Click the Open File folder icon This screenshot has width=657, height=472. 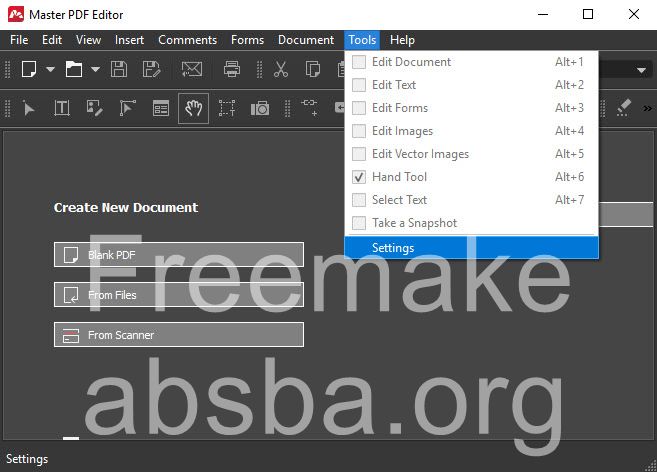pyautogui.click(x=74, y=69)
